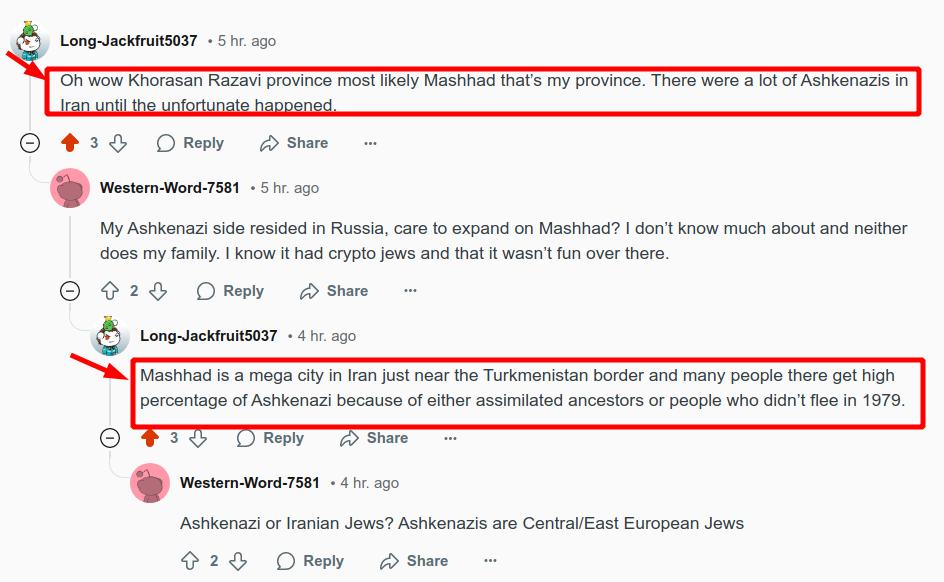944x582 pixels.
Task: Reply to the top Khorasan Razavi comment
Action: coord(190,143)
